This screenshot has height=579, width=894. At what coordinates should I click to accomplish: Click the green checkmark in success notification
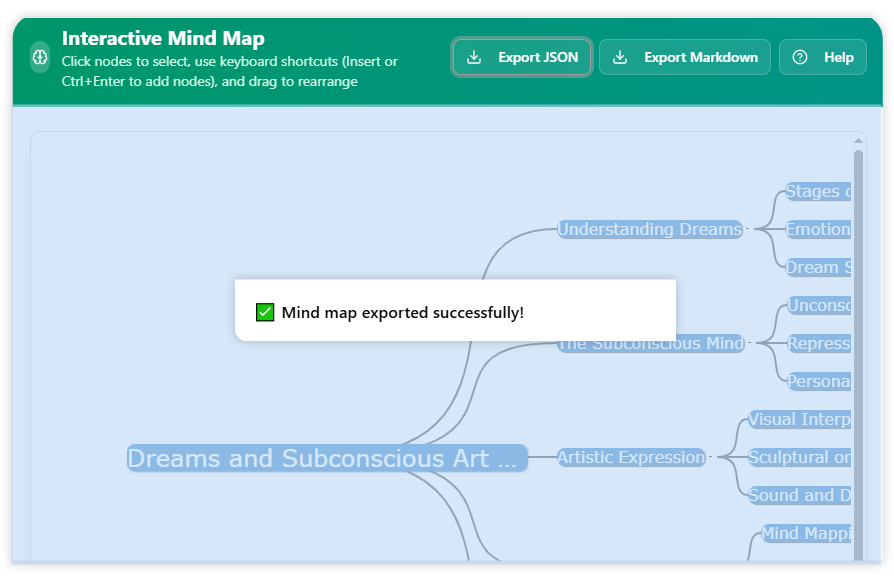point(265,312)
